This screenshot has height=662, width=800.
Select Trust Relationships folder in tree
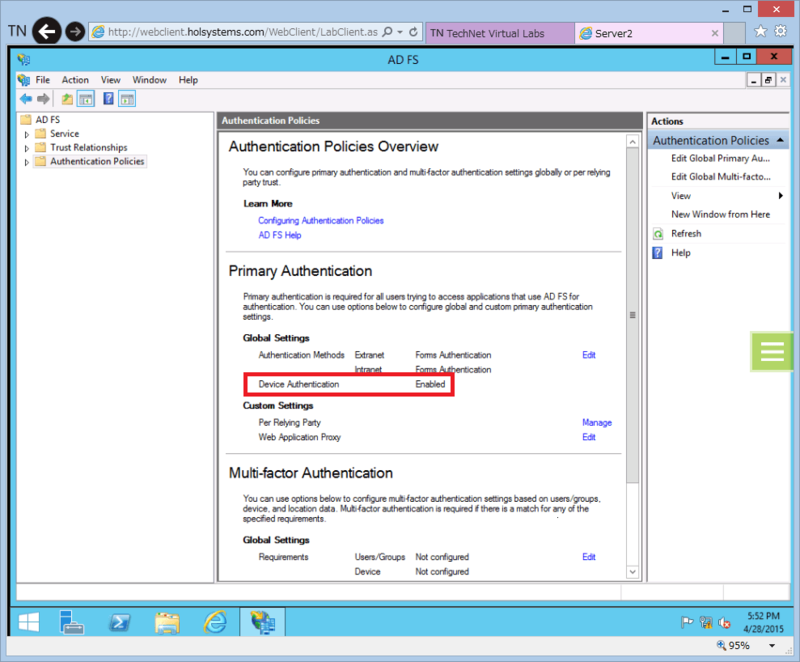click(89, 148)
